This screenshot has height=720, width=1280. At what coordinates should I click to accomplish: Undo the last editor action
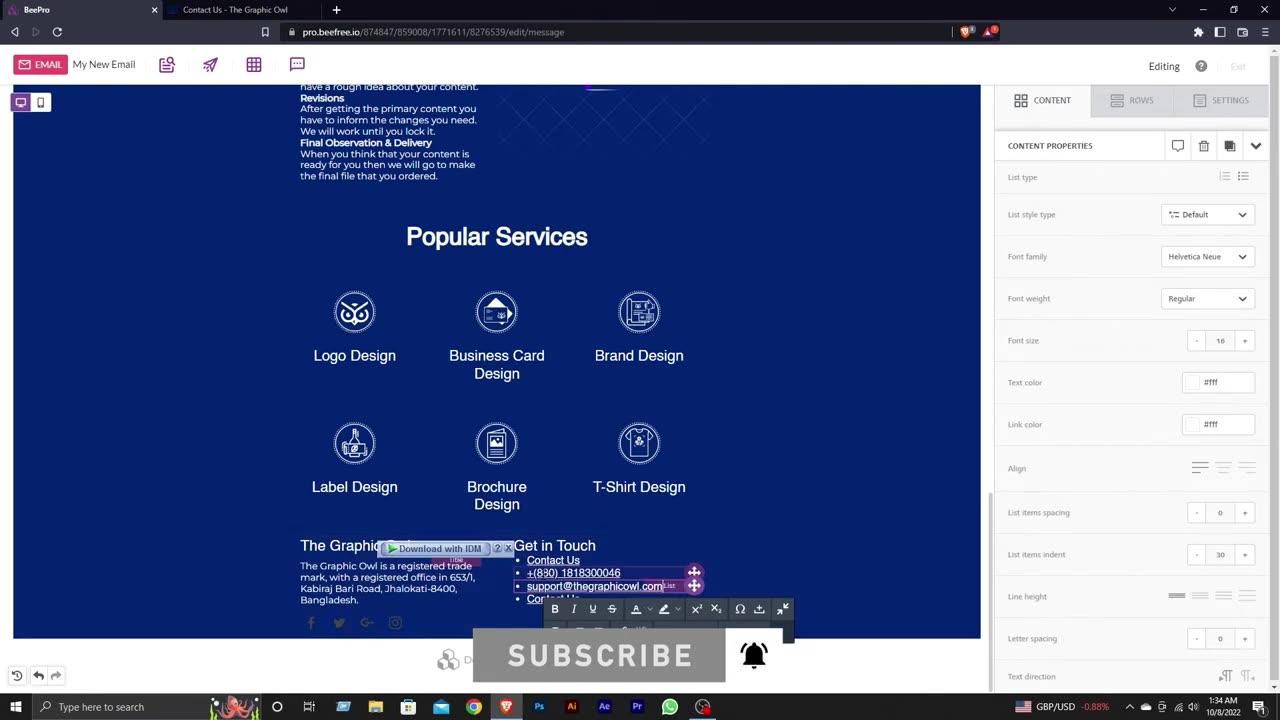pyautogui.click(x=38, y=676)
